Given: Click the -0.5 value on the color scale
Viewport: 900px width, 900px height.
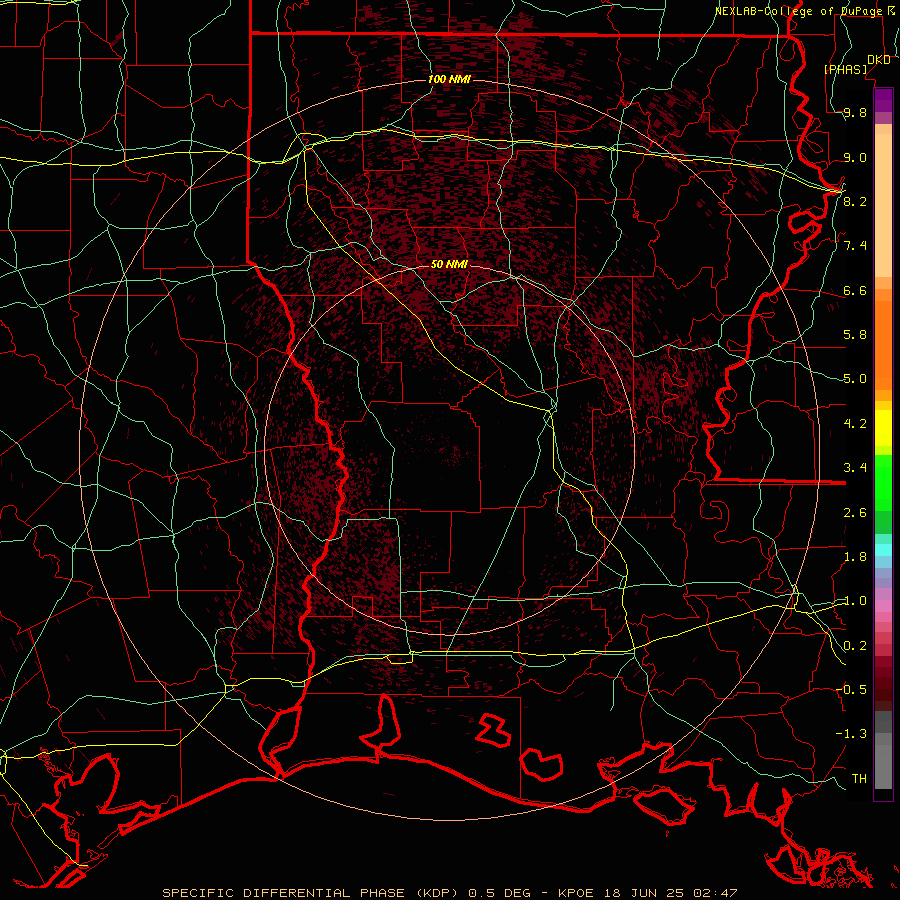Looking at the screenshot, I should [851, 689].
